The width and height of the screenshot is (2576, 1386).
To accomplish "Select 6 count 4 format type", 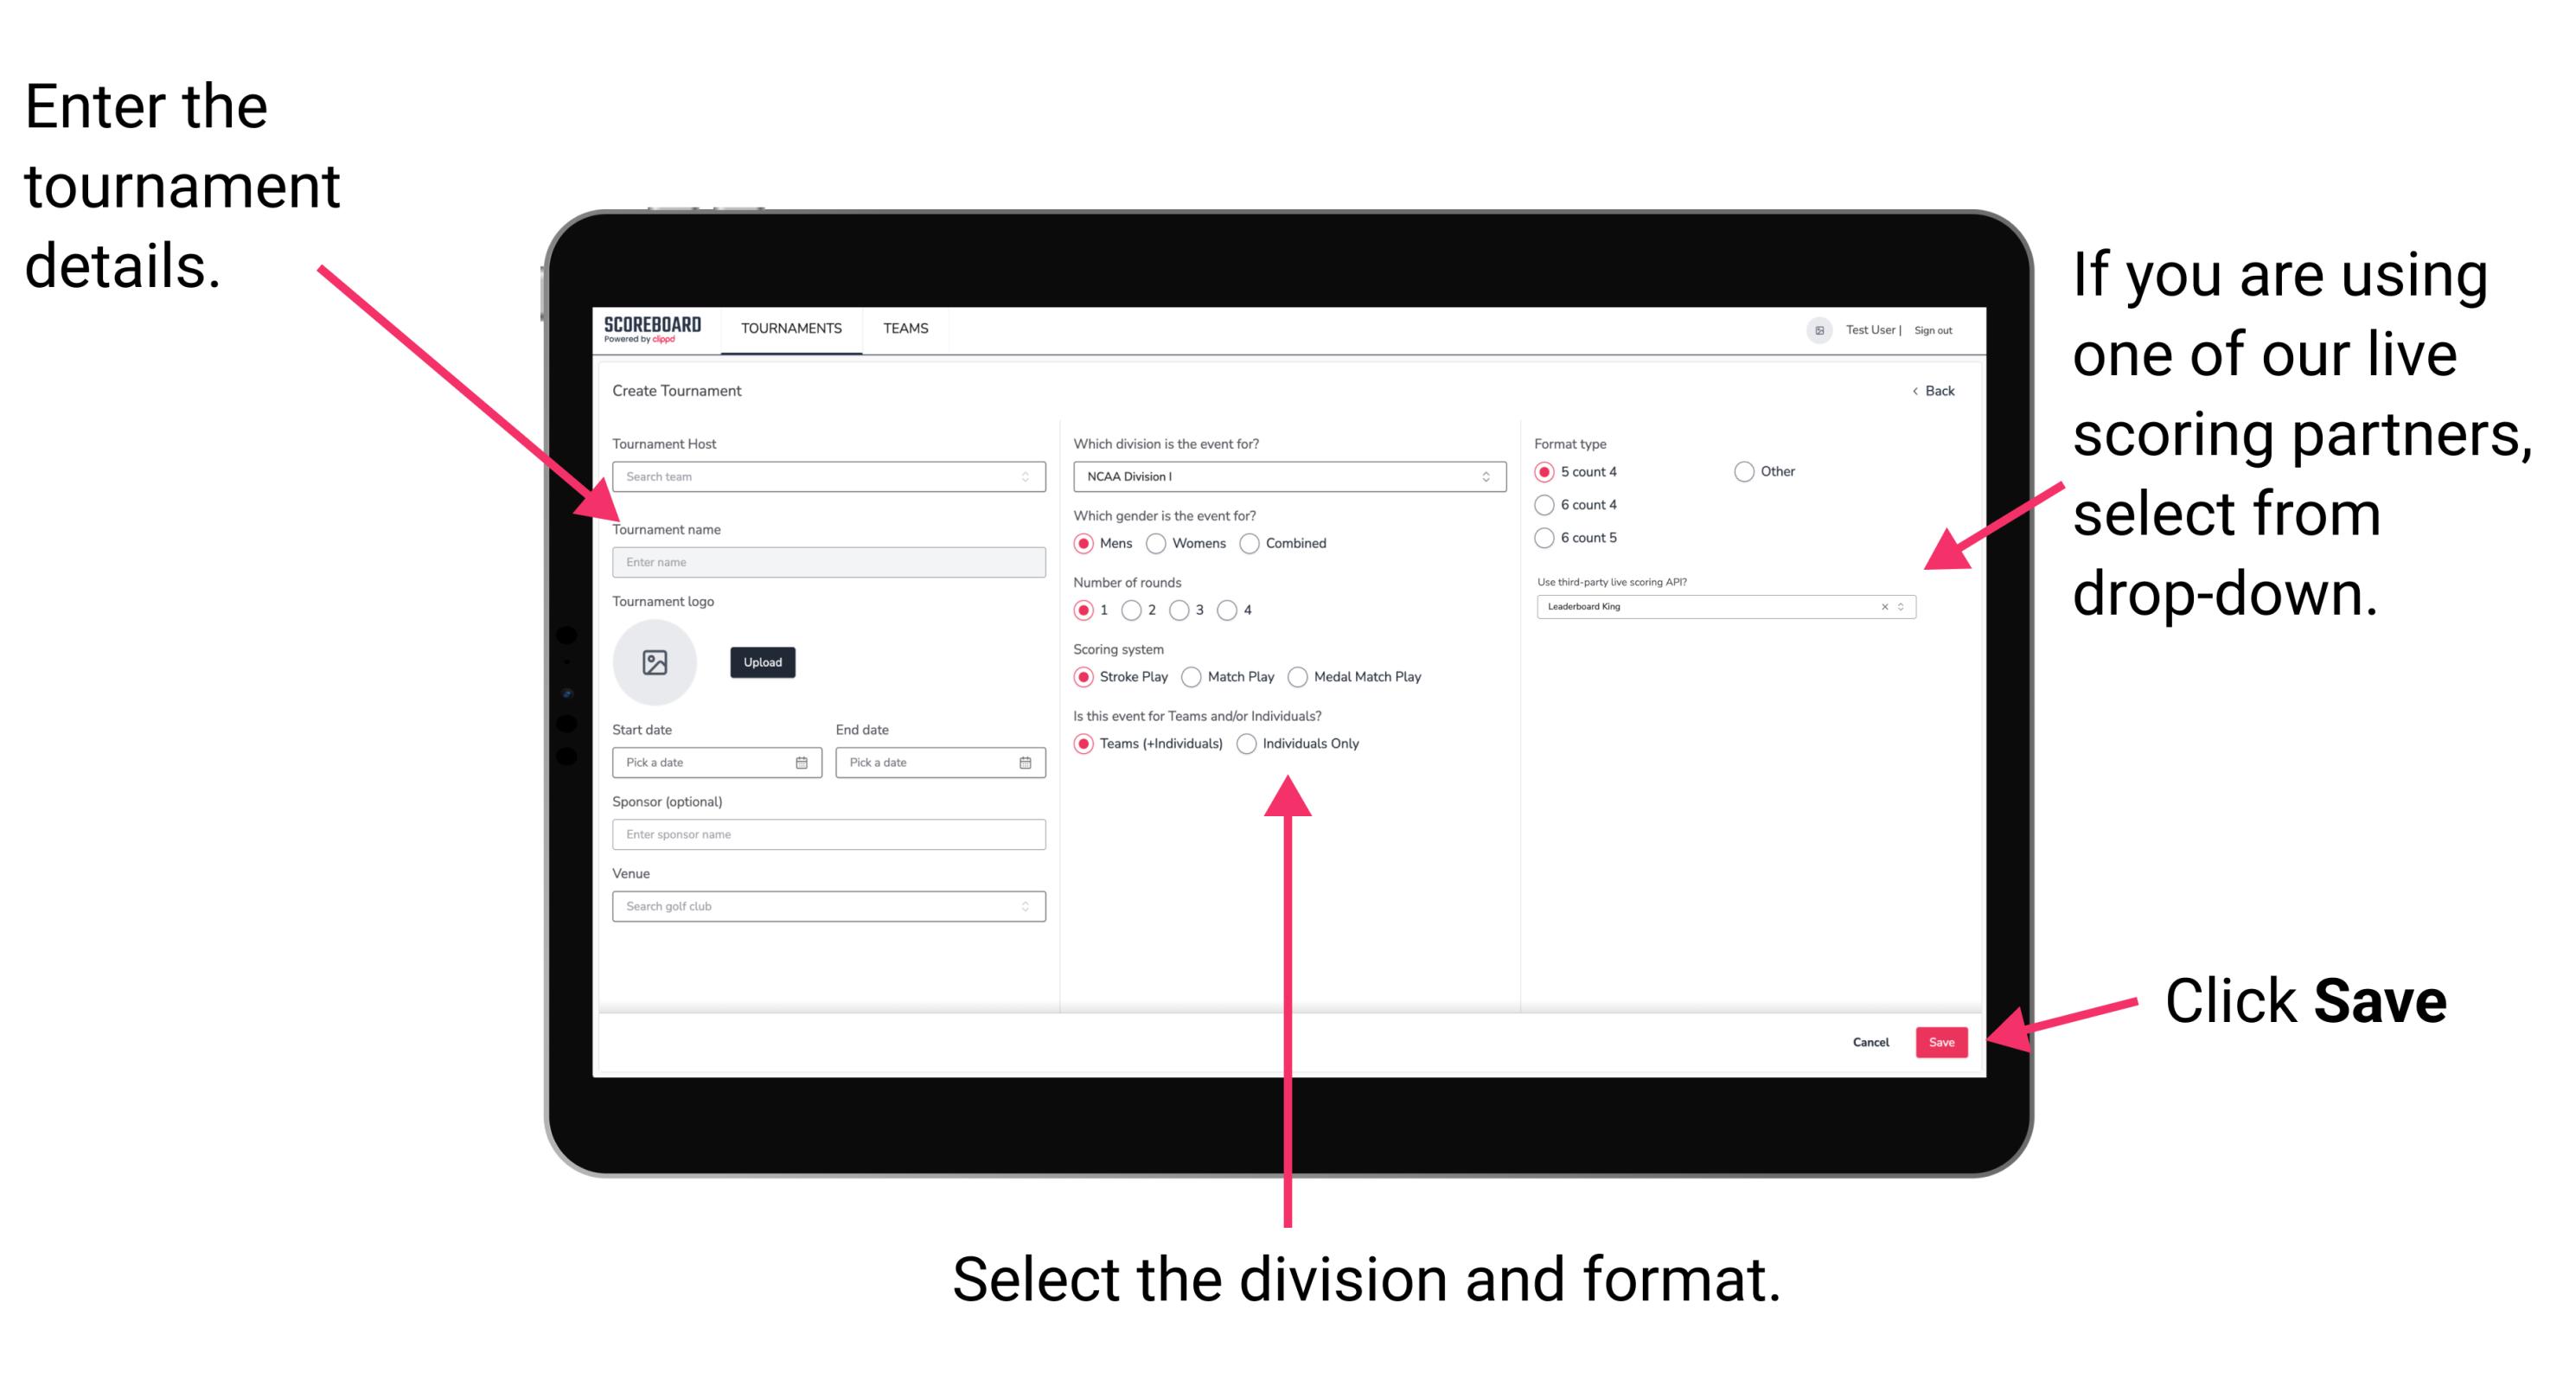I will pos(1545,505).
